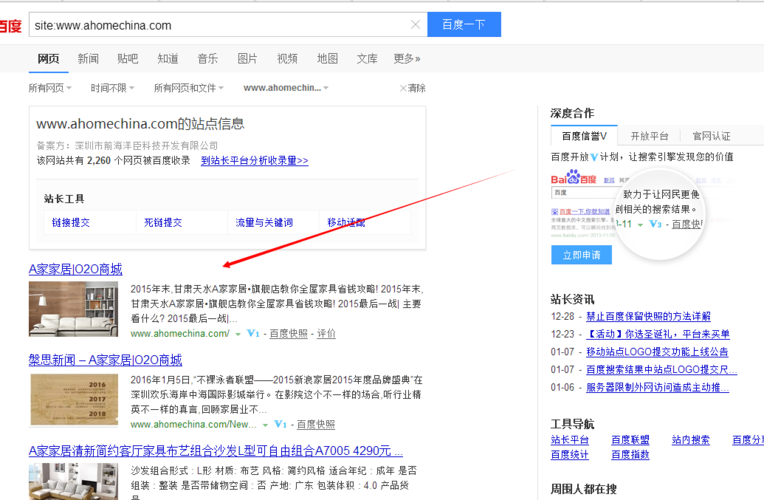Open the 百度统计 navigation link
Viewport: 764px width, 500px height.
[x=570, y=455]
